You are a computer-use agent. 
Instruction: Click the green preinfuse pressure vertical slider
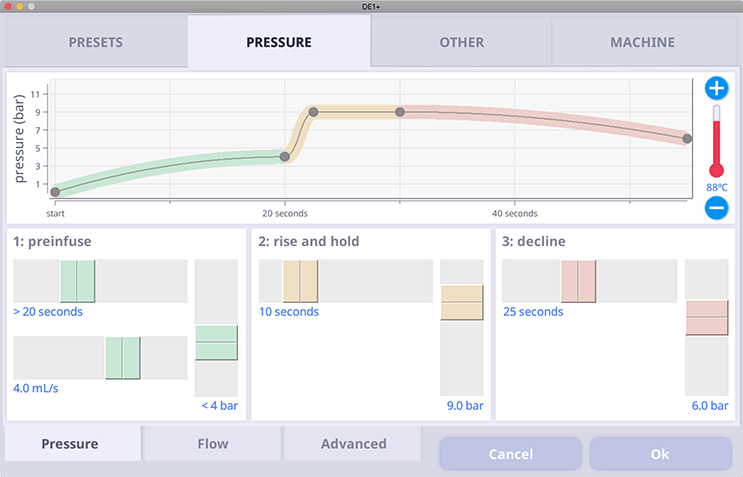[217, 342]
